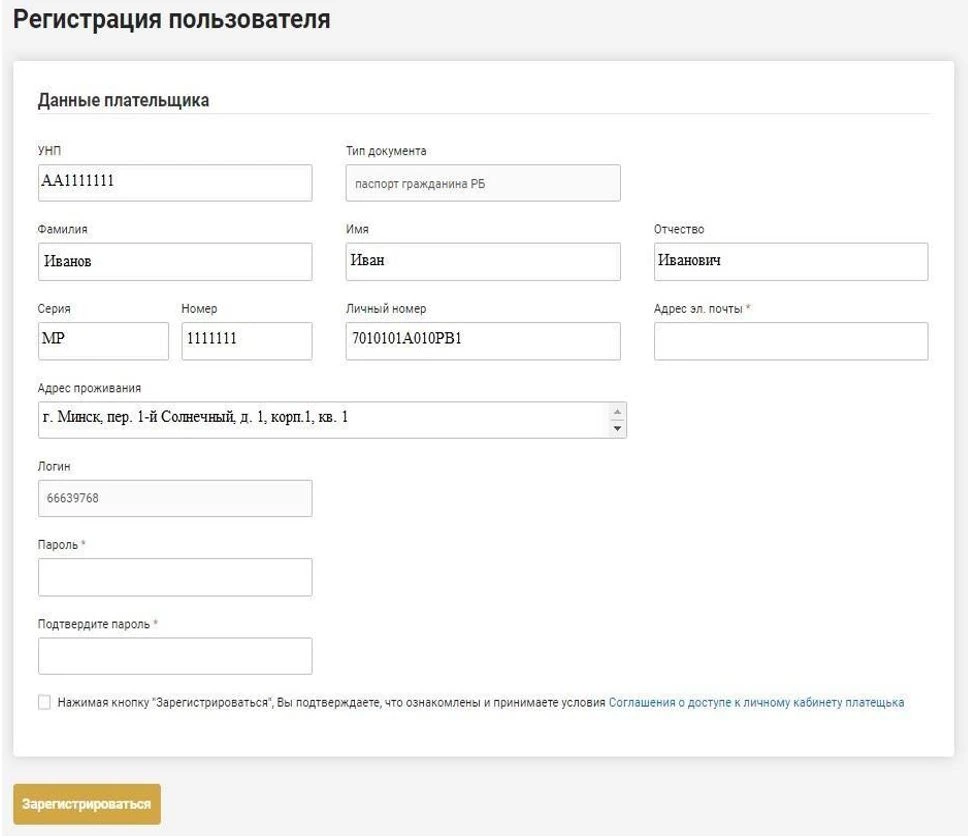Open the Соглашения о доступе к личному кабинету link
Screen dimensions: 968x837
click(x=756, y=703)
